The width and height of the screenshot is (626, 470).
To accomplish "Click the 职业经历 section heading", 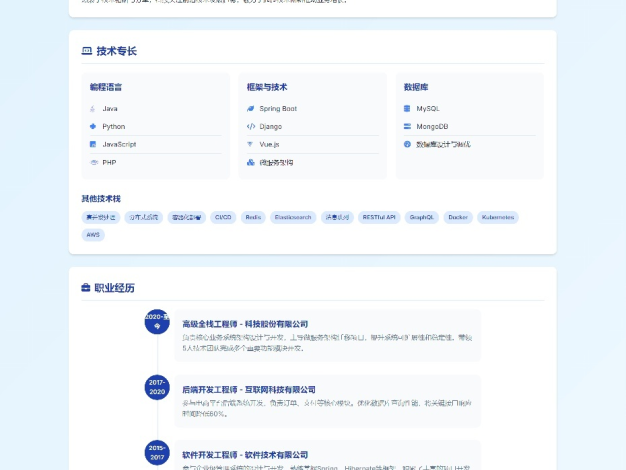I will (115, 288).
